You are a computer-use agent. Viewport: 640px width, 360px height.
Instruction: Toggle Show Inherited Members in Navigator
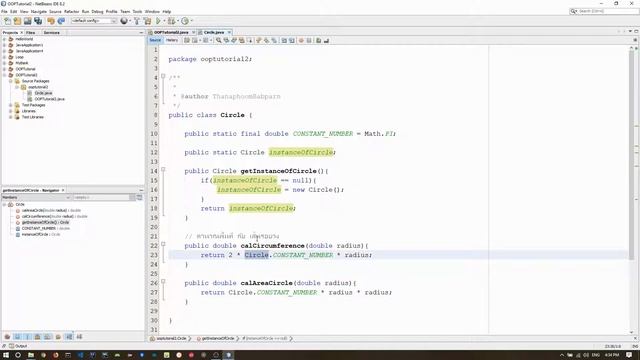(7, 337)
